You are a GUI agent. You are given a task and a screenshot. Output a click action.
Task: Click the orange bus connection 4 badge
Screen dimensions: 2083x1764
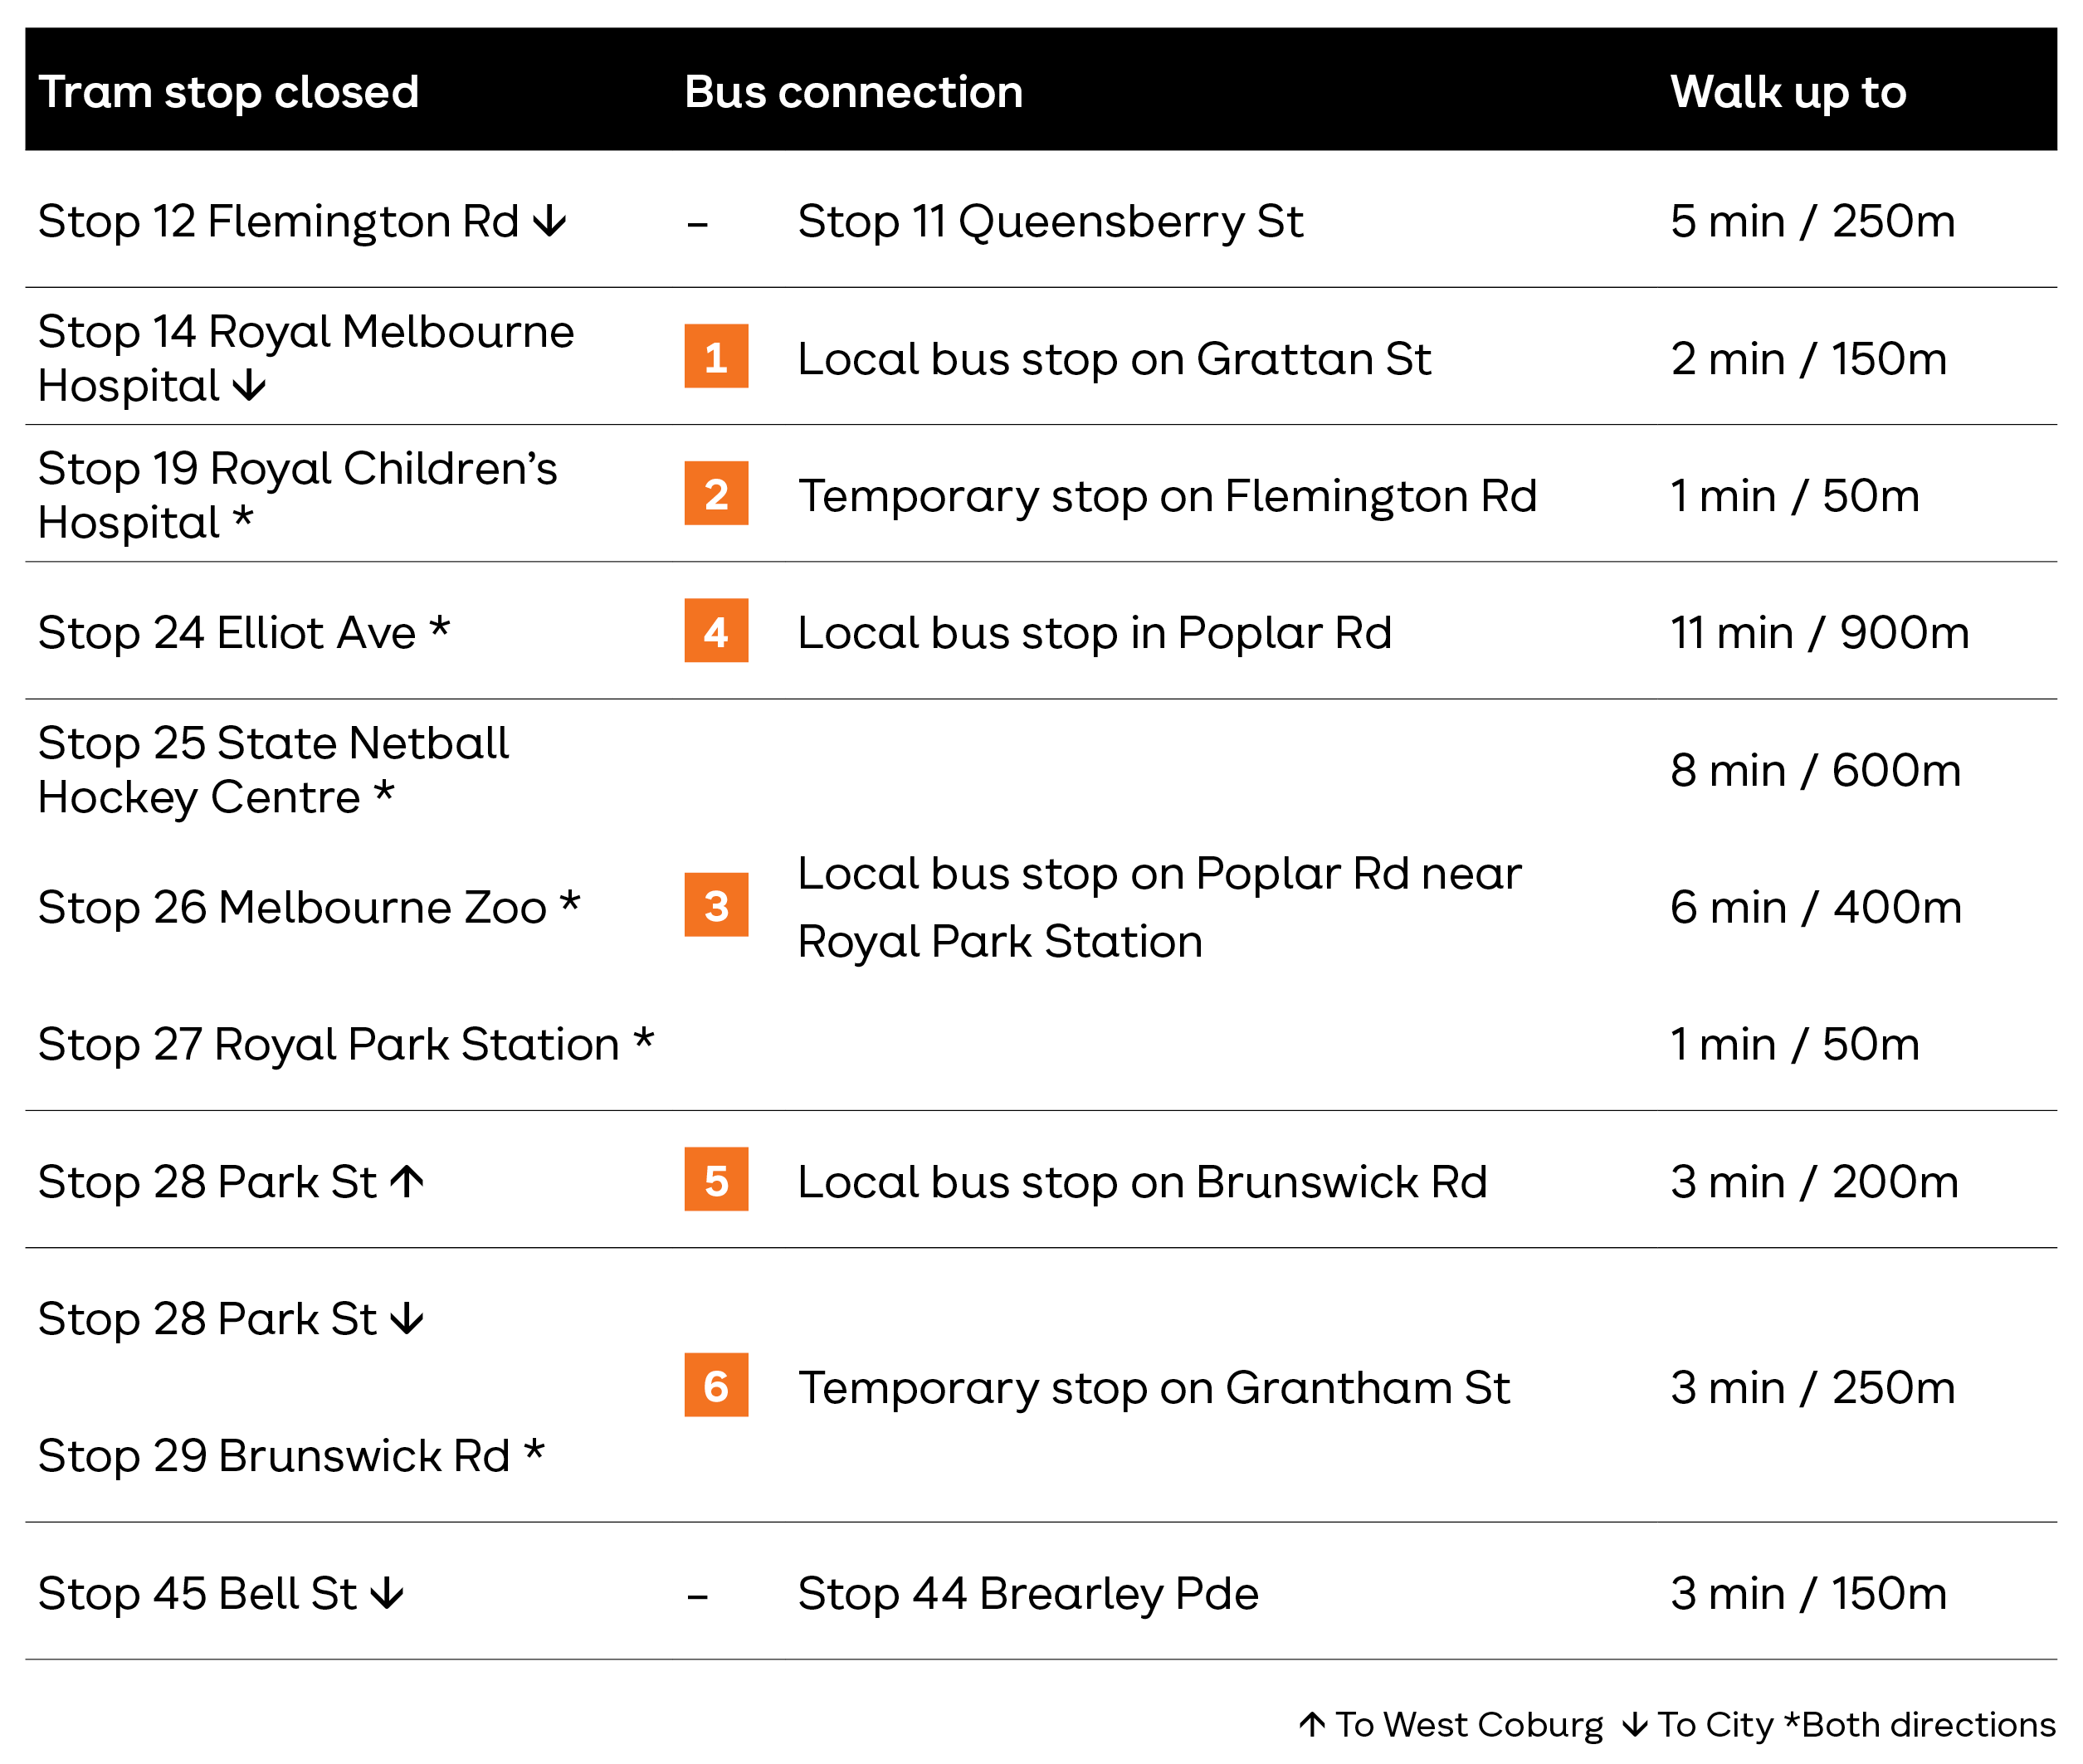pos(716,630)
